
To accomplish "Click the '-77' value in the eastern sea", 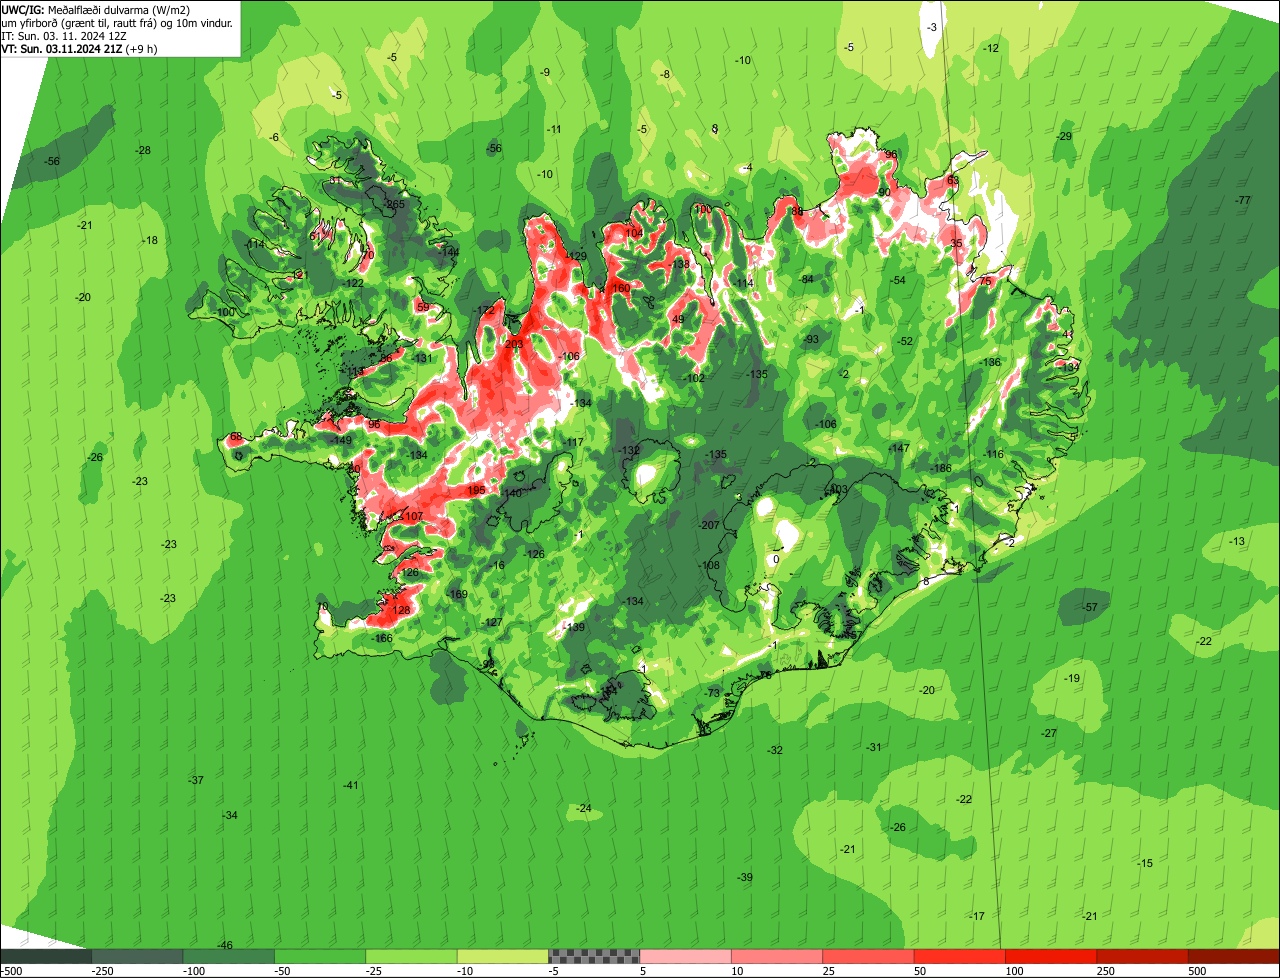I will click(x=1243, y=201).
